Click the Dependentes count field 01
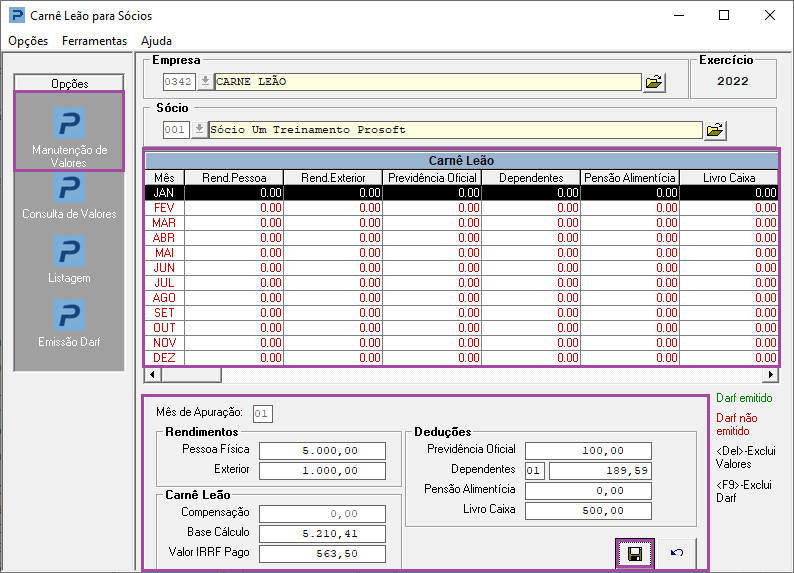Viewport: 794px width, 573px height. 534,471
